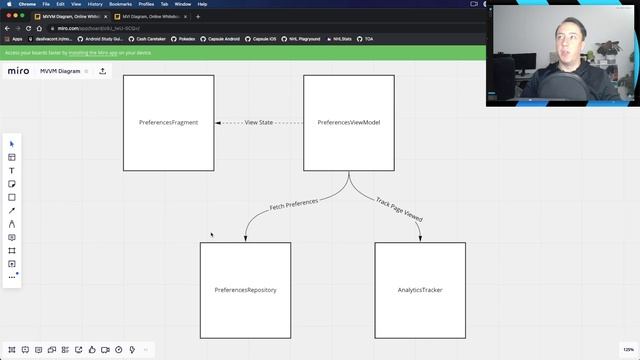This screenshot has height=360, width=640.
Task: Select the Frame tool in left toolbar
Action: click(x=11, y=251)
